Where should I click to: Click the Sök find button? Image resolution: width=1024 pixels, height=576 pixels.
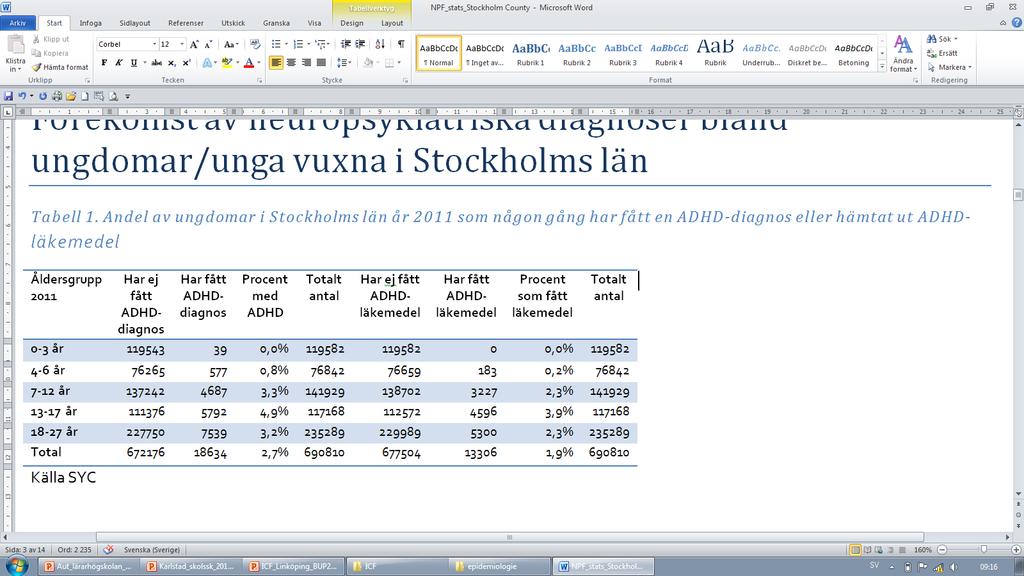point(942,39)
